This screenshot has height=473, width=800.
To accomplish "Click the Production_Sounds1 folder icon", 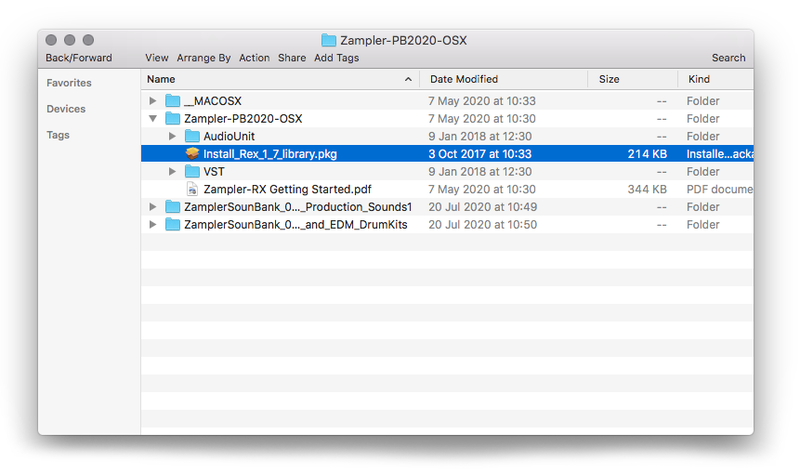I will click(x=172, y=207).
